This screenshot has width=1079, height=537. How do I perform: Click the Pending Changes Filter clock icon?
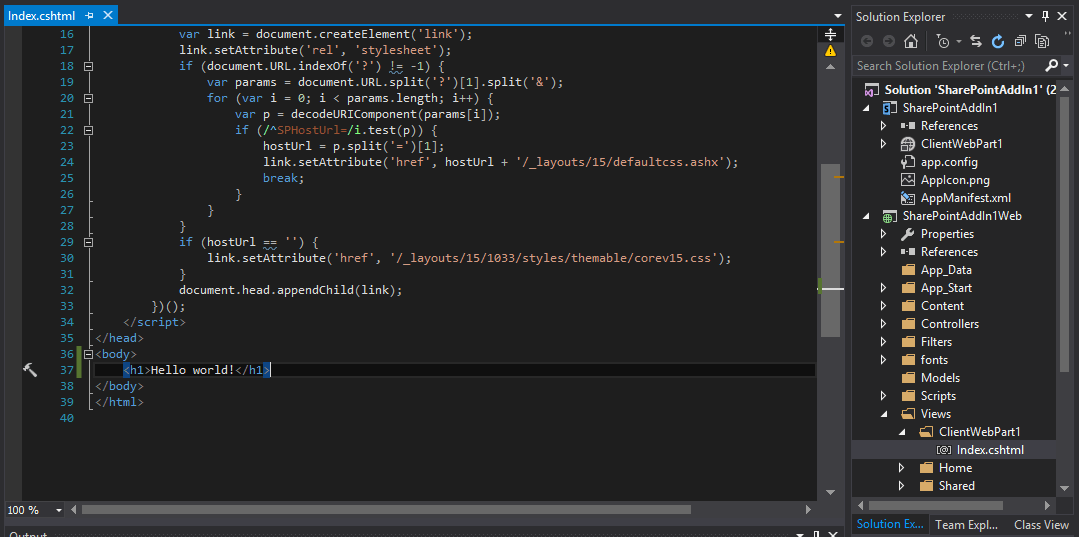click(942, 41)
